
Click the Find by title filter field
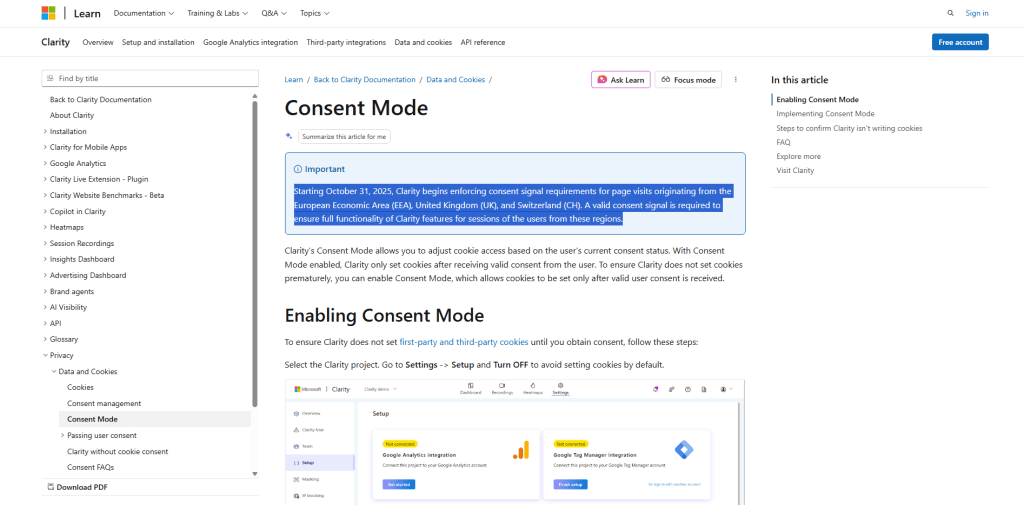(x=147, y=78)
